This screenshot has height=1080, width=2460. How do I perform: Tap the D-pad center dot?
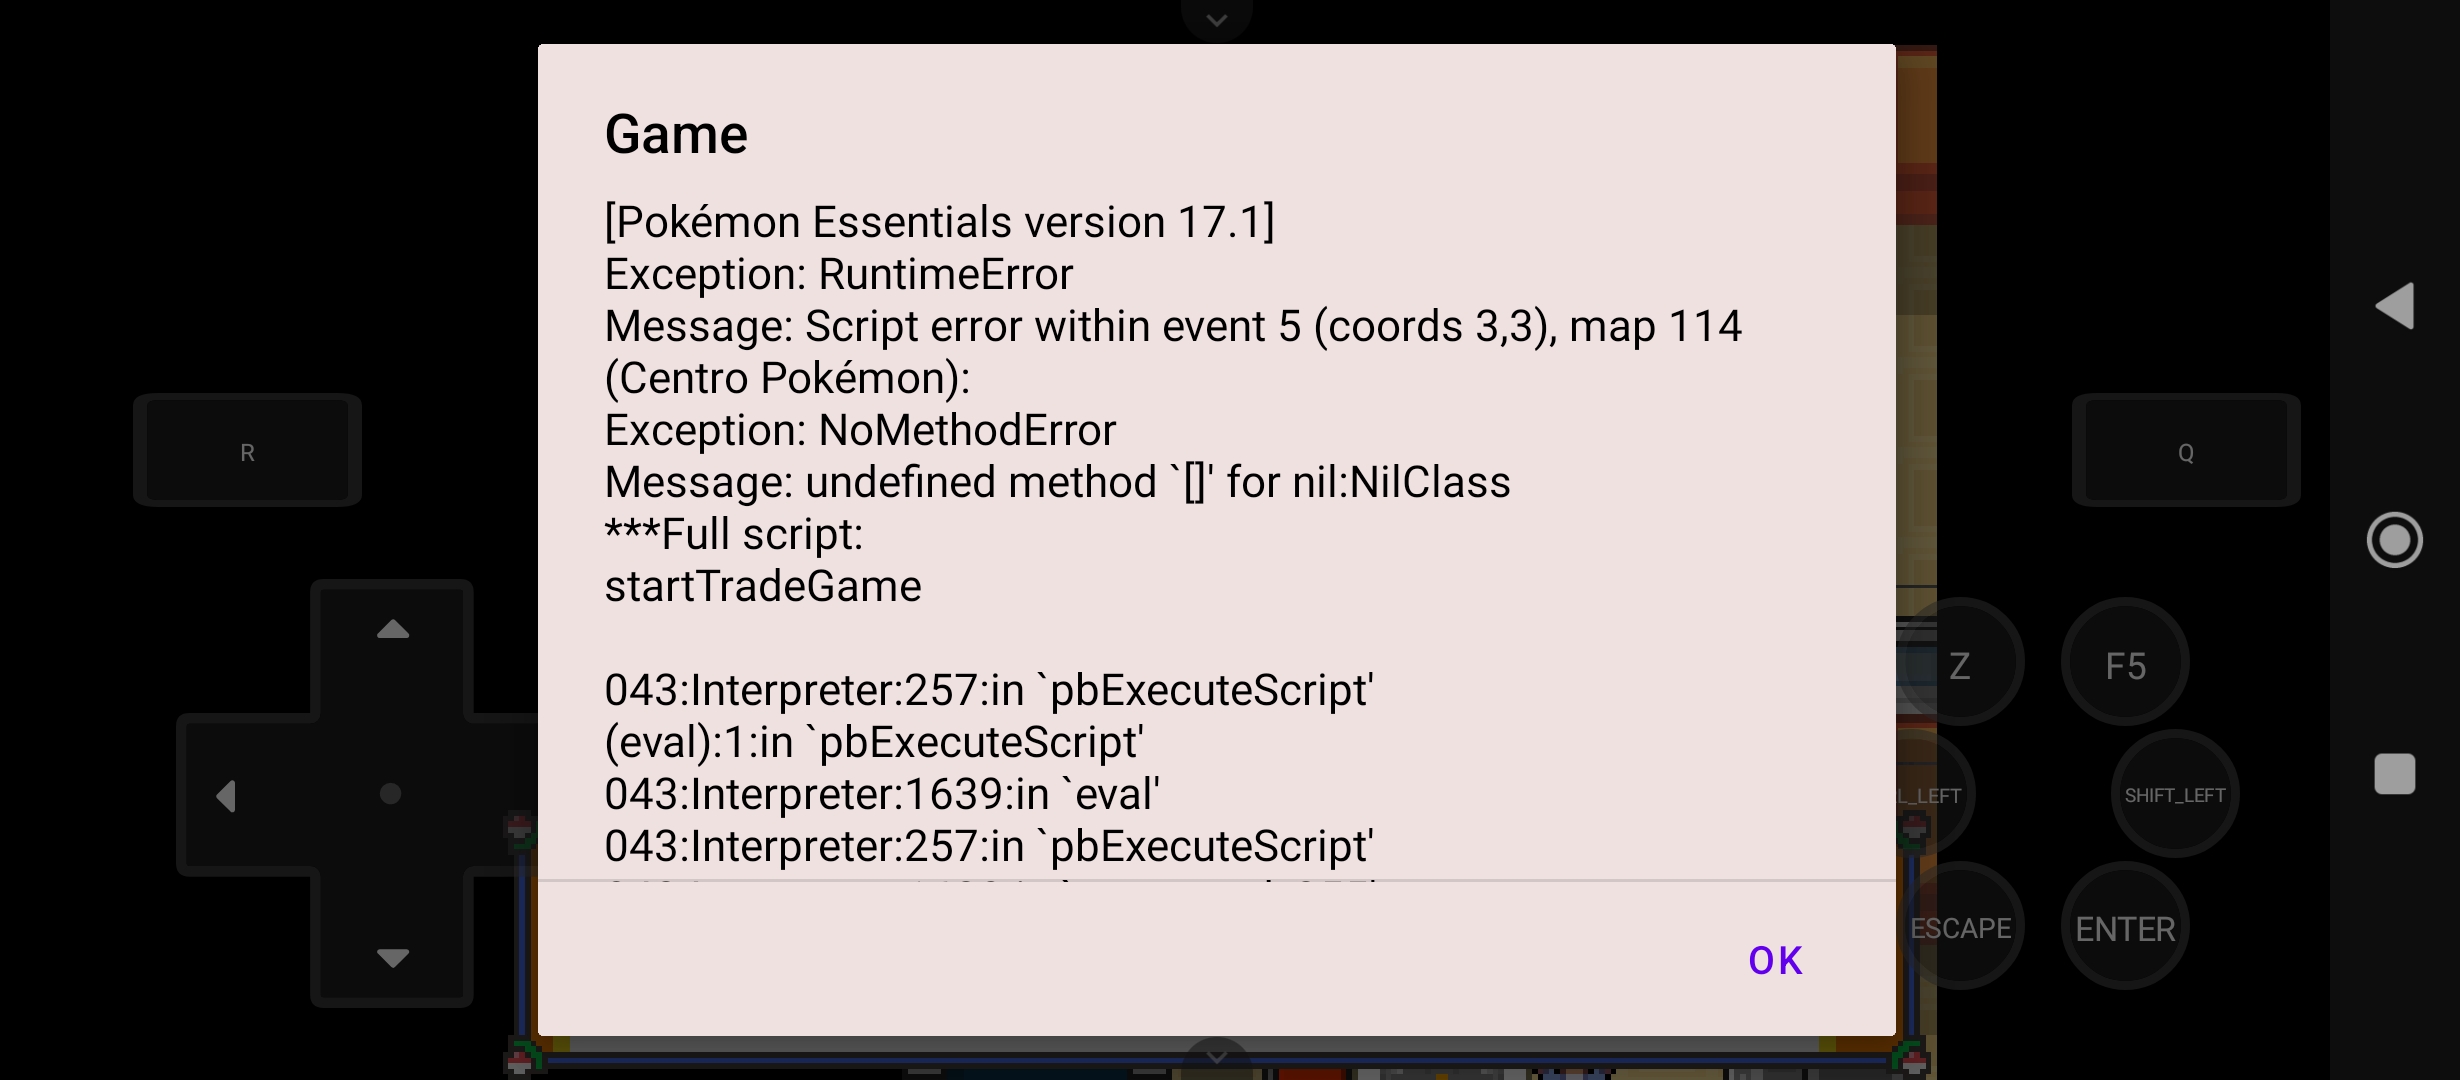point(391,794)
